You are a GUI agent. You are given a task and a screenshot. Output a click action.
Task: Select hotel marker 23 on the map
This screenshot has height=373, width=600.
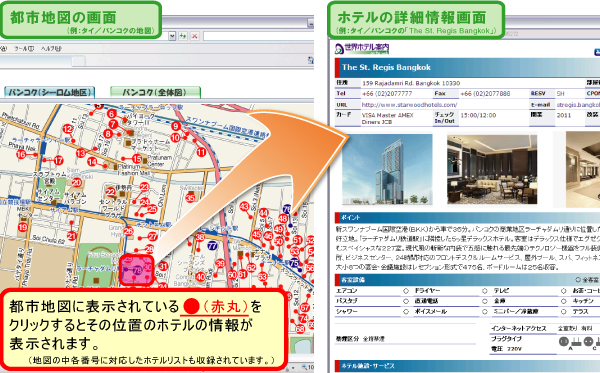[144, 187]
